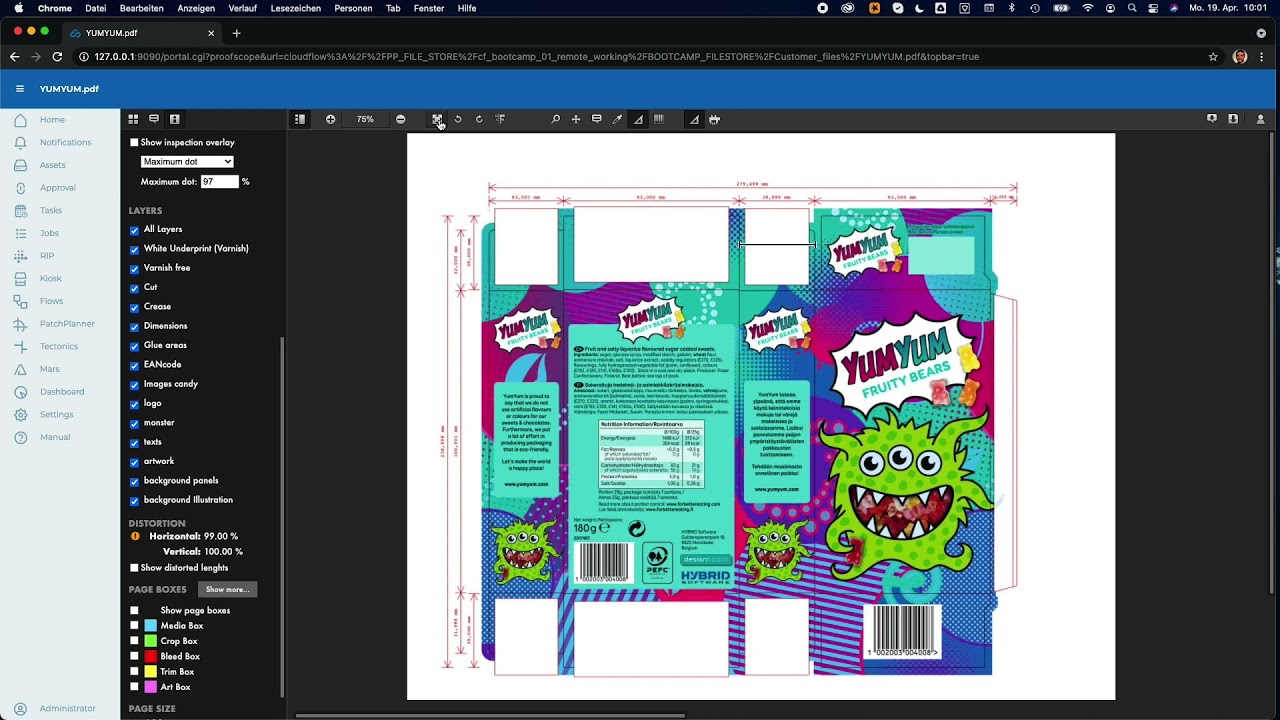Image resolution: width=1280 pixels, height=720 pixels.
Task: Open Tasks in the sidebar
Action: point(51,210)
